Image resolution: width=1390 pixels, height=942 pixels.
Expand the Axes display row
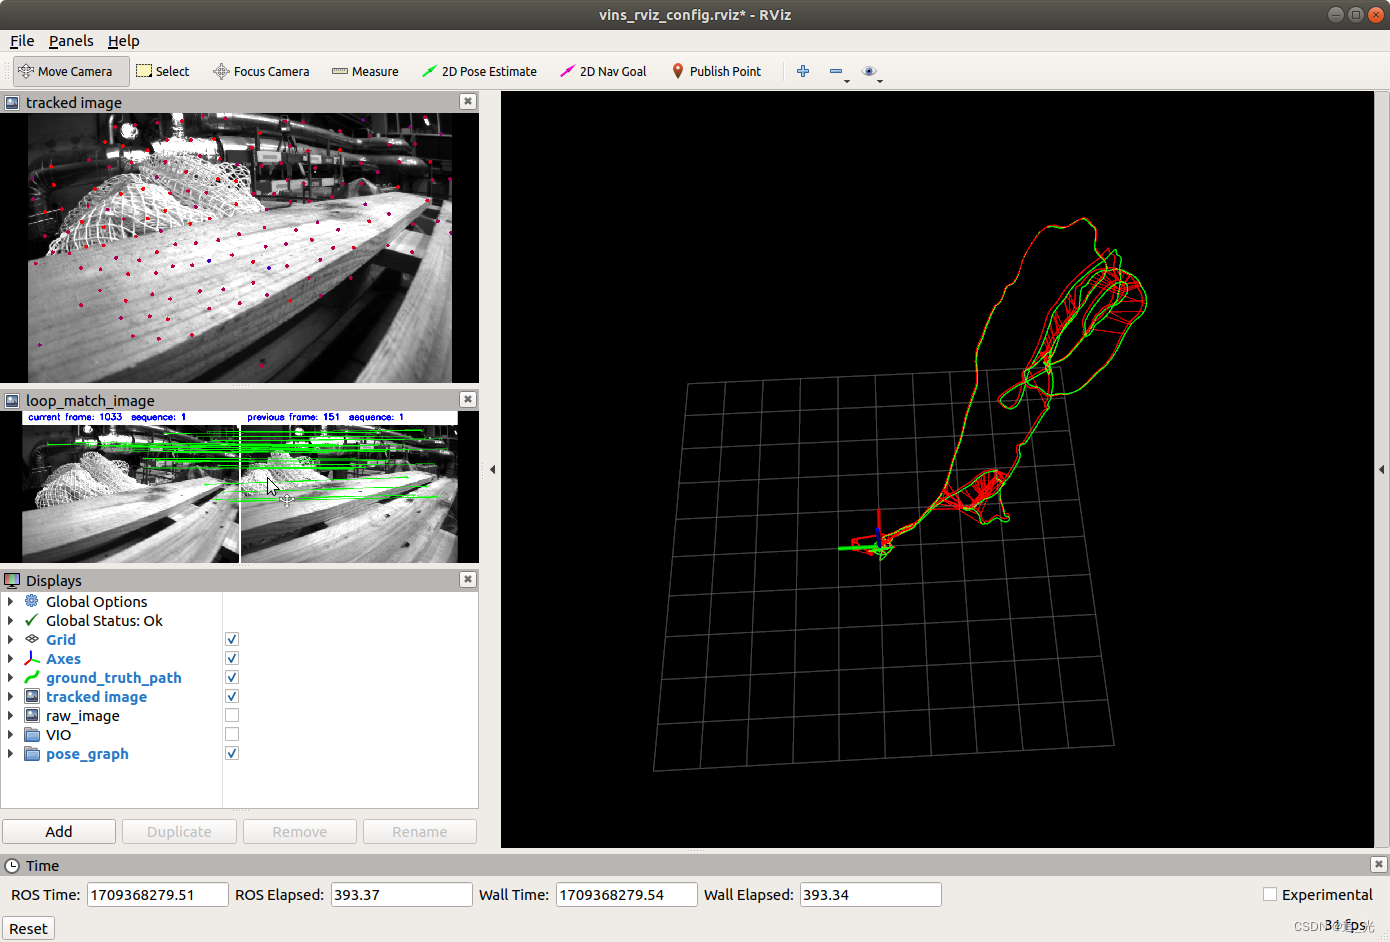(10, 658)
